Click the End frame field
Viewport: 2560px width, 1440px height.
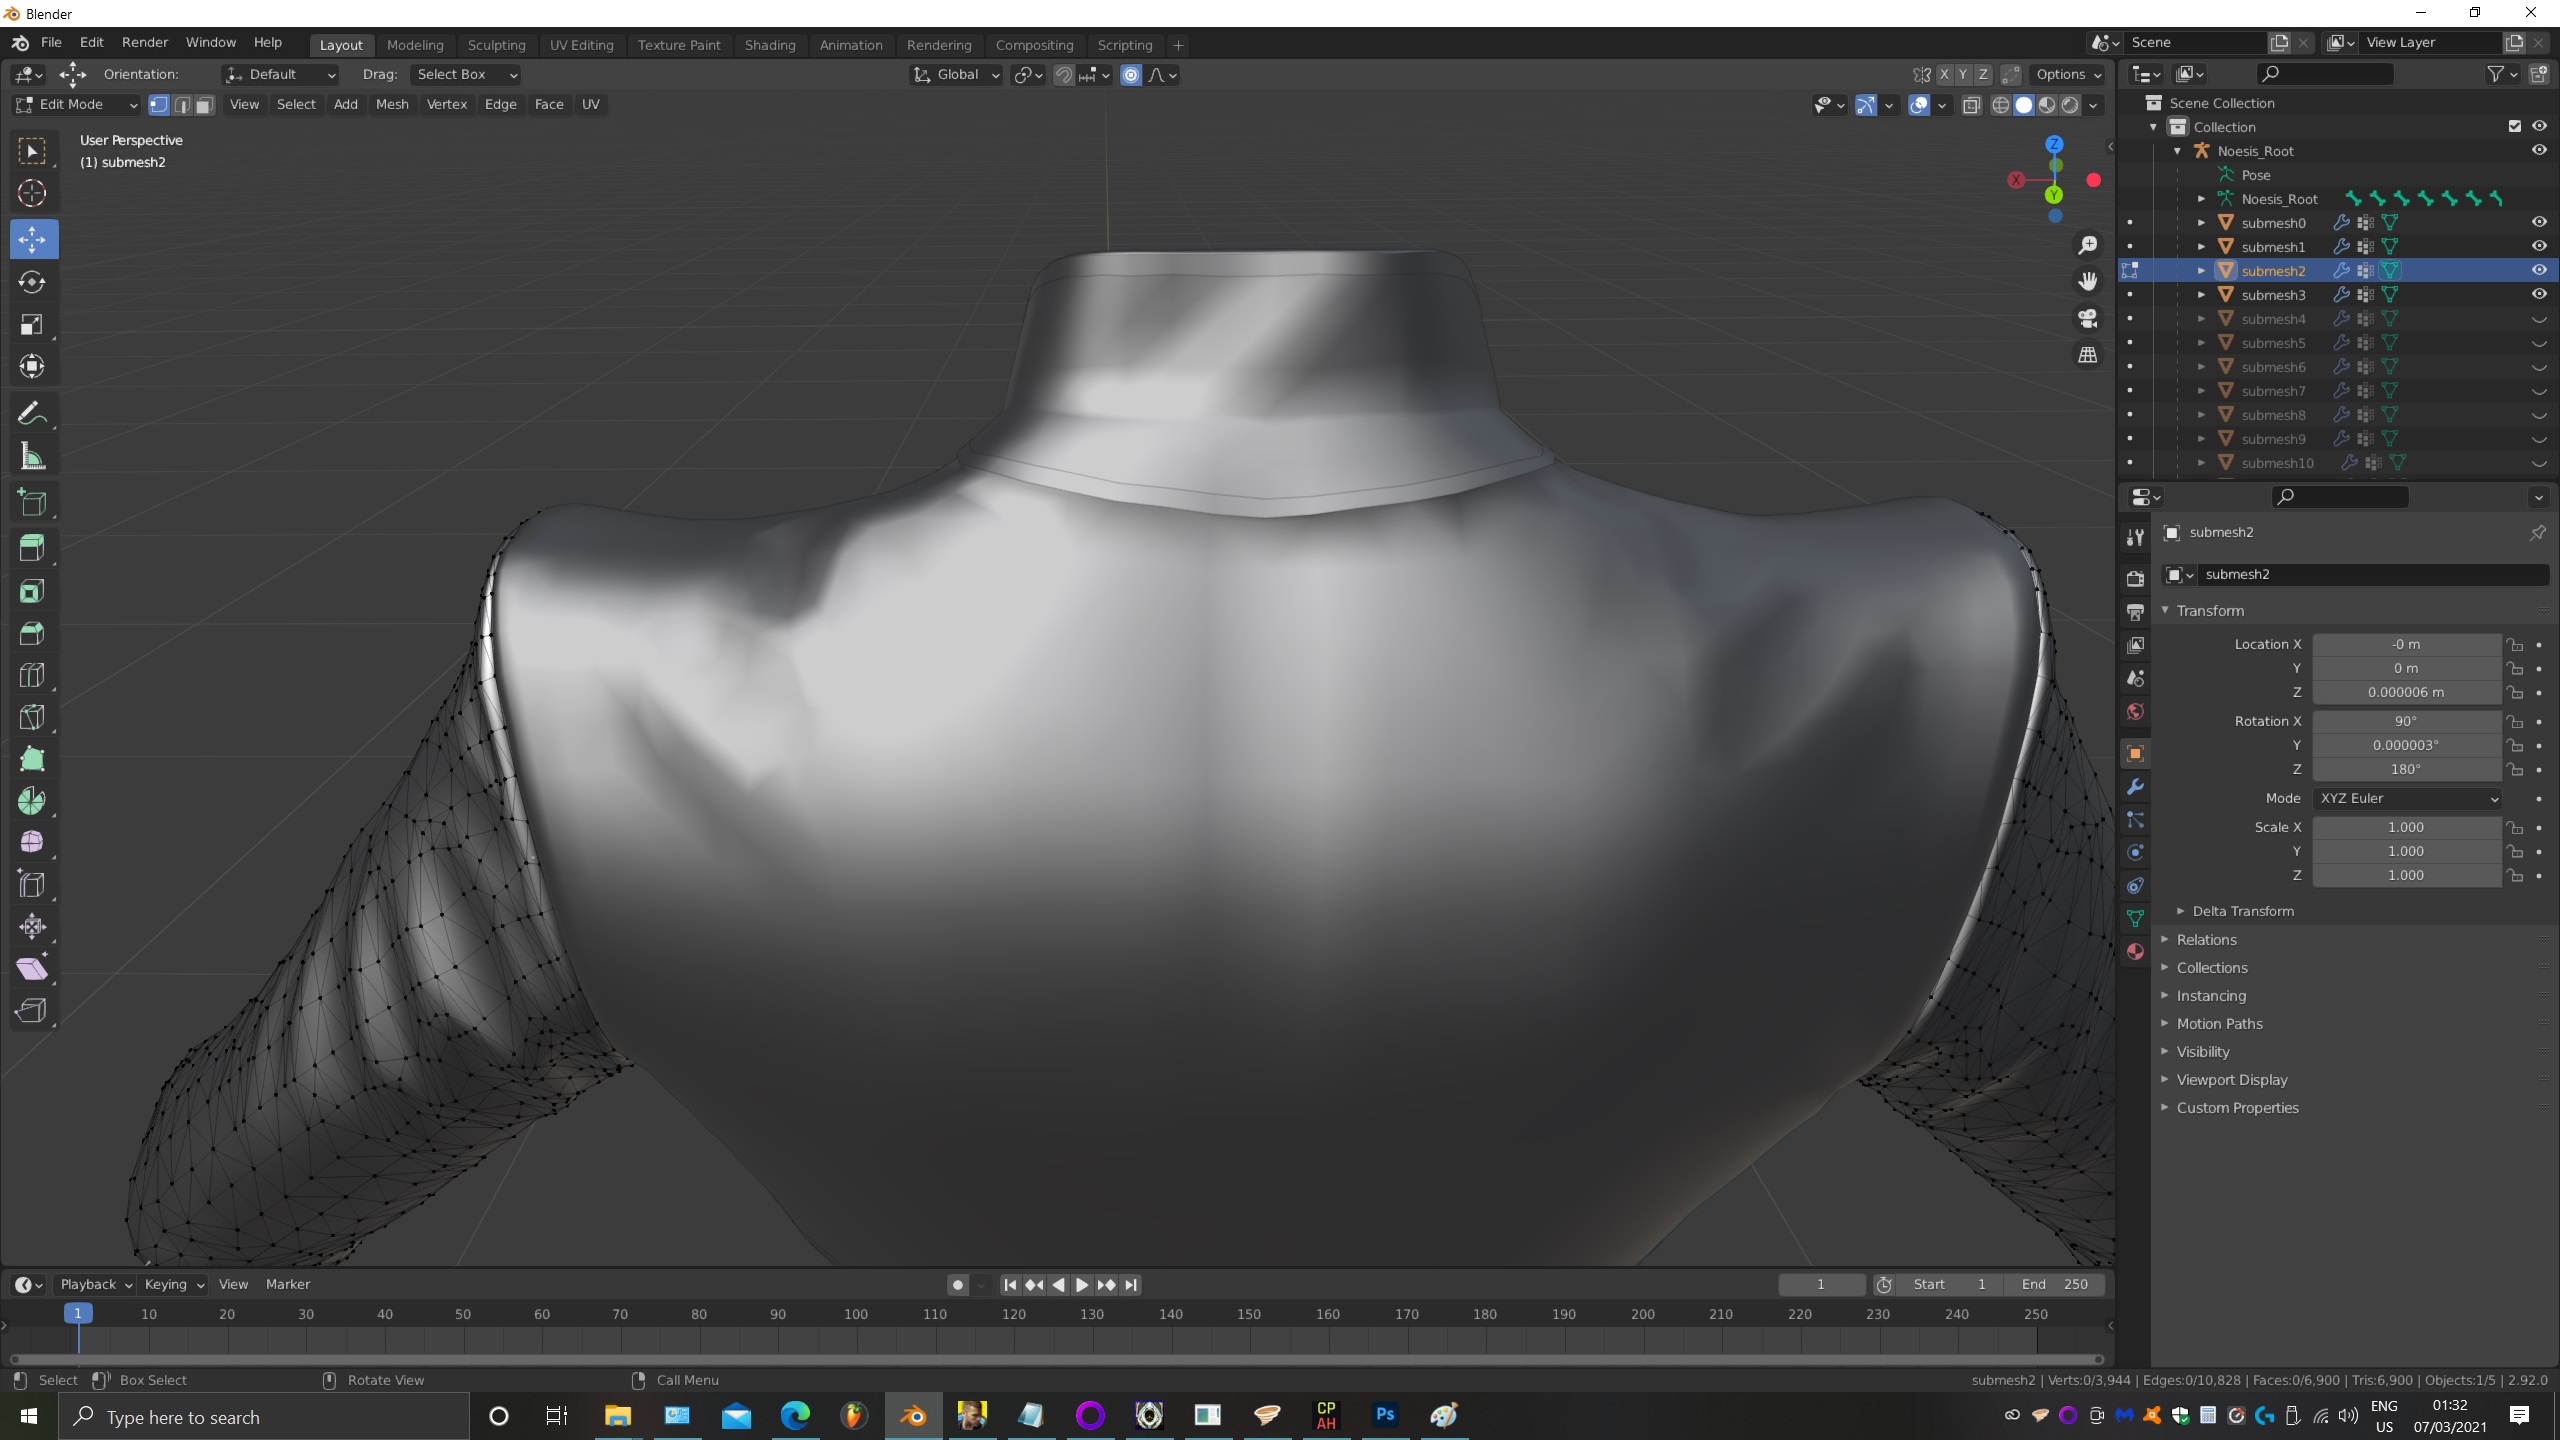pos(2055,1285)
